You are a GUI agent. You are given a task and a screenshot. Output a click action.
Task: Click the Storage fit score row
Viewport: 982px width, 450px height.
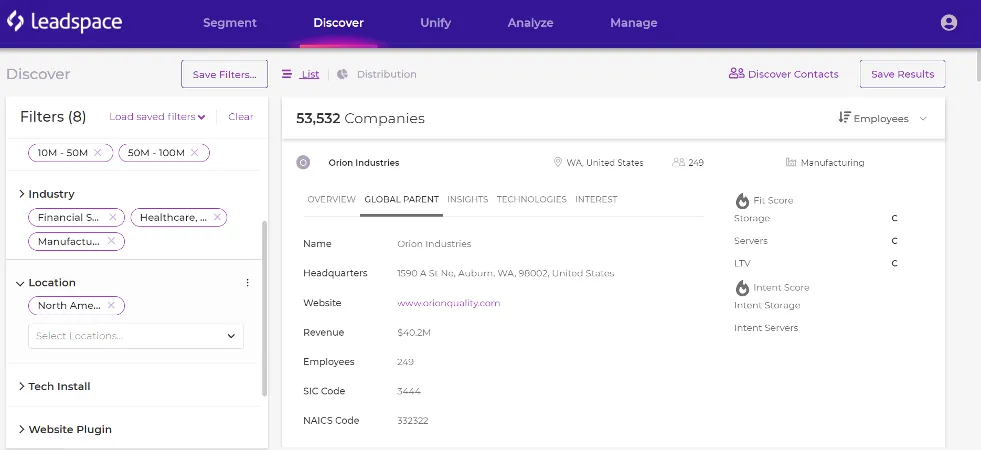tap(816, 218)
